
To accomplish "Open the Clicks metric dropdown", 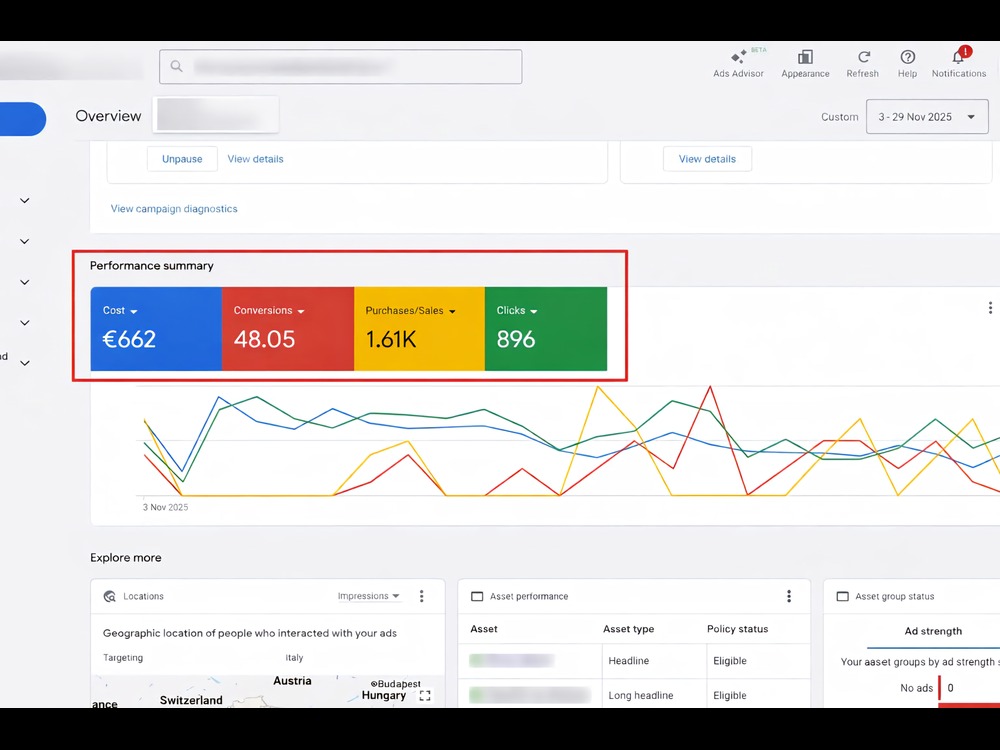I will 517,311.
